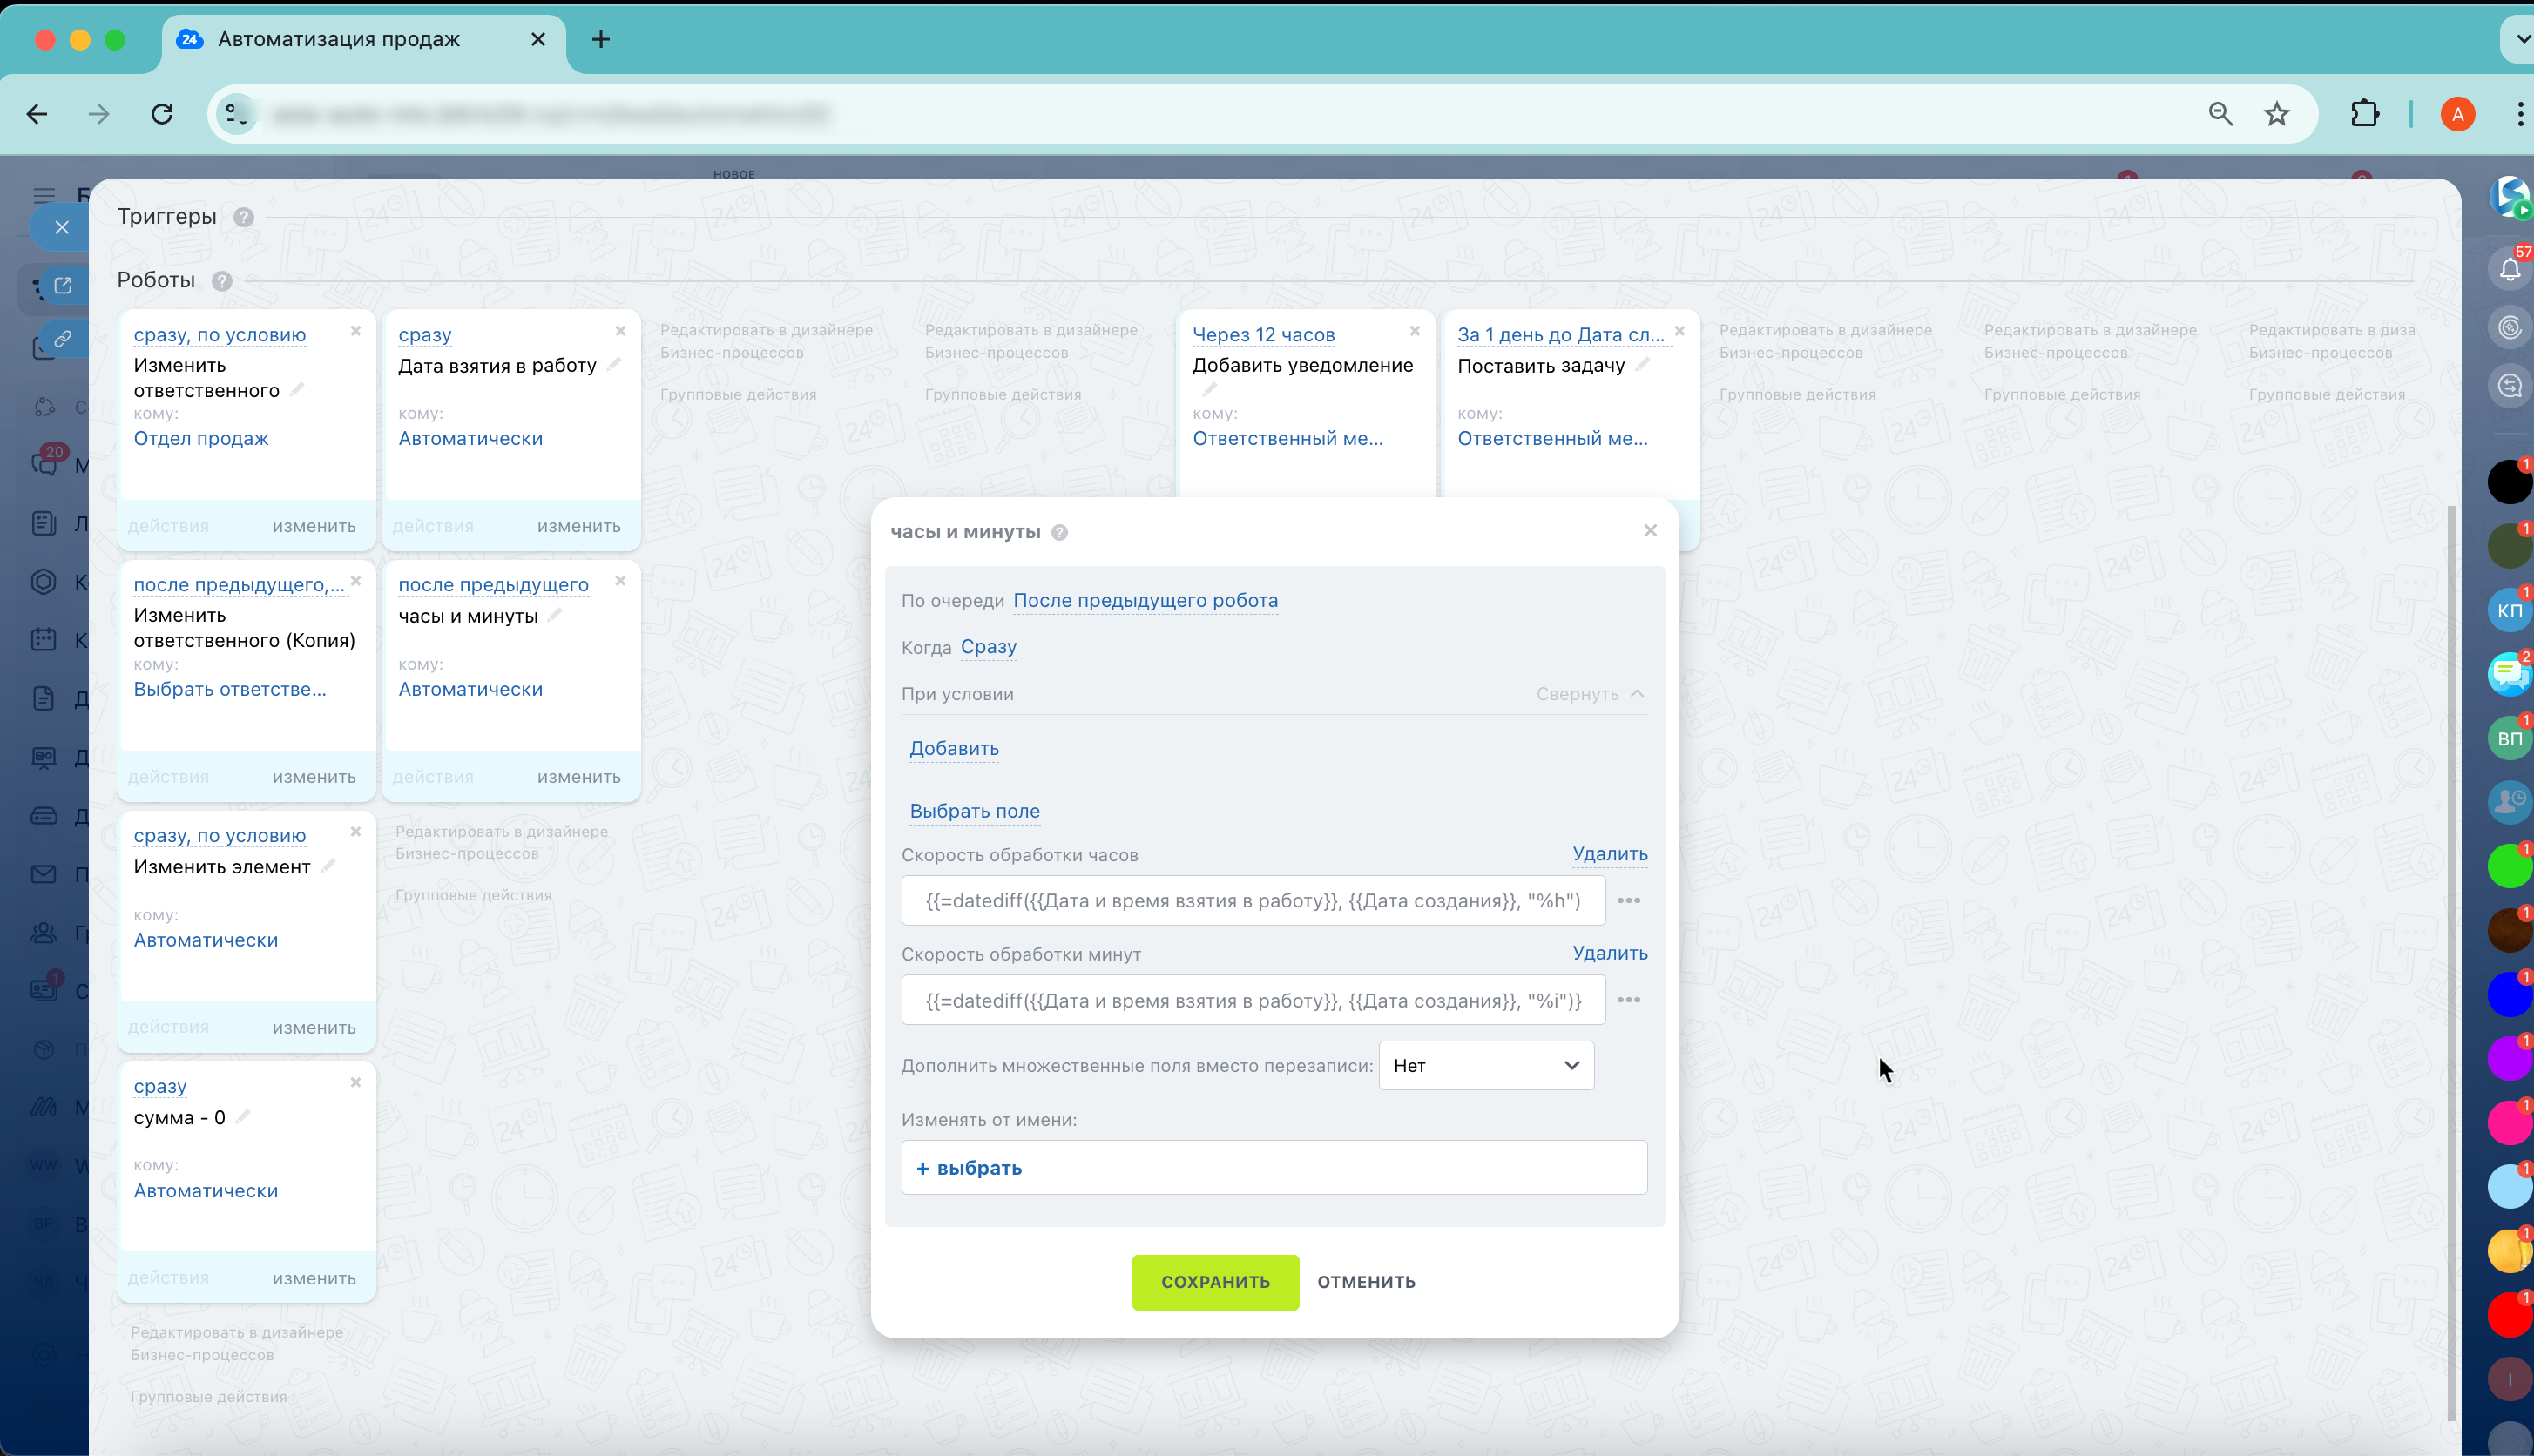2534x1456 pixels.
Task: Open the browser extensions puzzle icon
Action: click(2365, 114)
